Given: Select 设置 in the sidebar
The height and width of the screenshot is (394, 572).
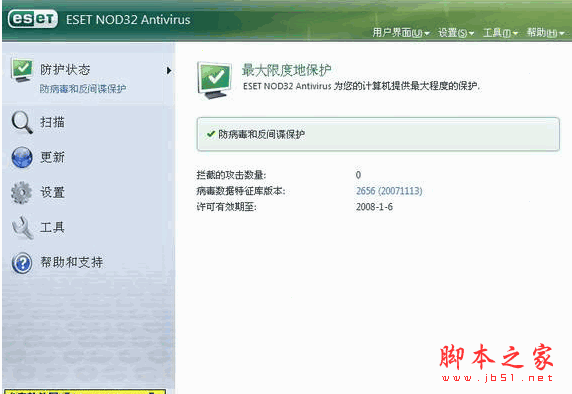Looking at the screenshot, I should pos(53,192).
